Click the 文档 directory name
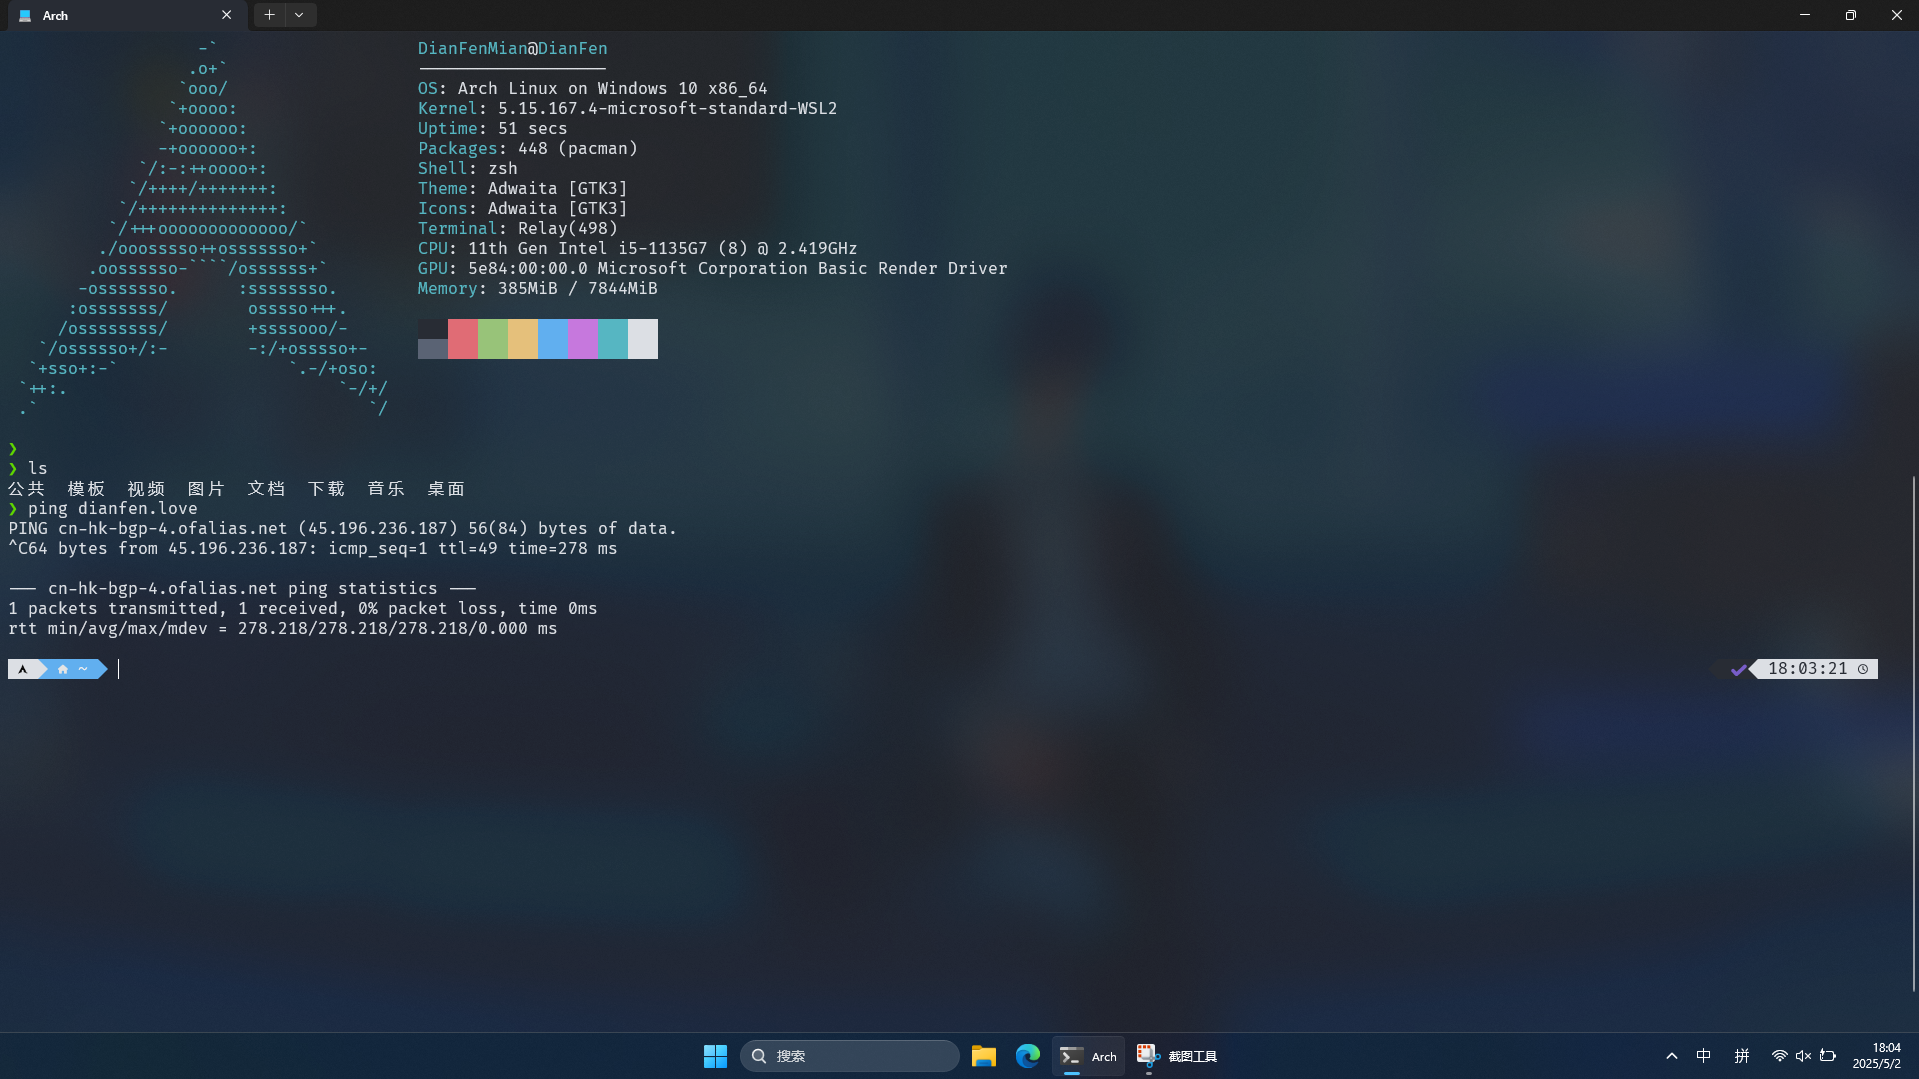The image size is (1919, 1079). point(266,488)
